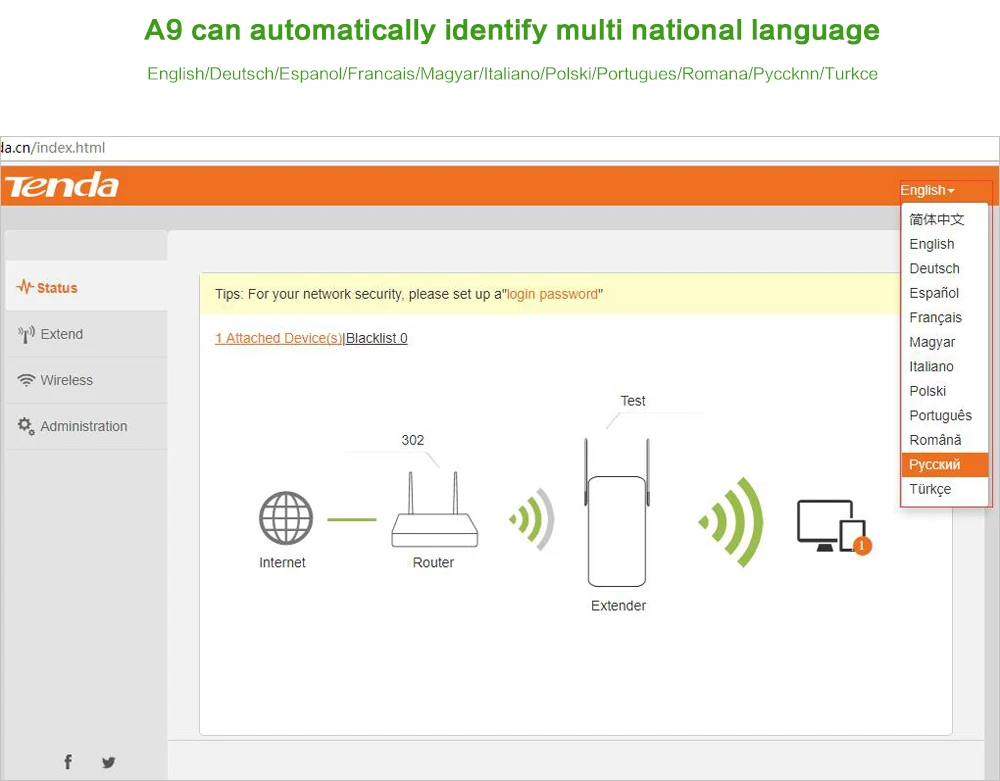The width and height of the screenshot is (1000, 781).
Task: Click the Internet label
Action: point(282,562)
